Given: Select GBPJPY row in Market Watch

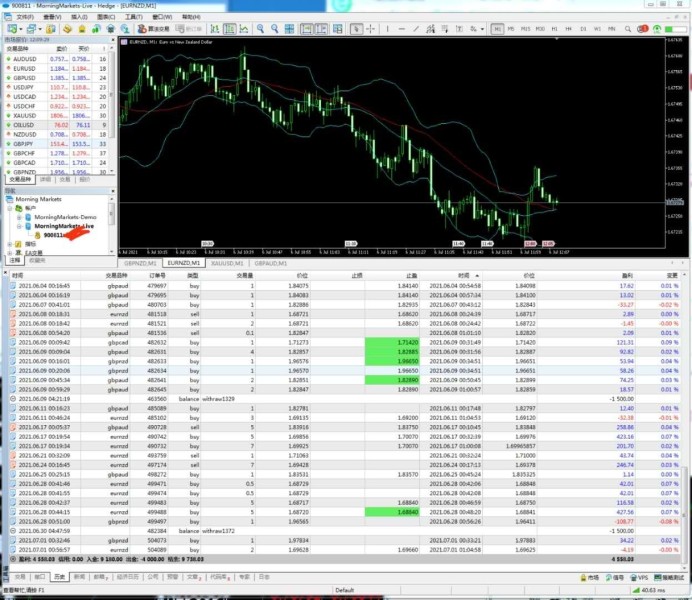Looking at the screenshot, I should coord(56,144).
